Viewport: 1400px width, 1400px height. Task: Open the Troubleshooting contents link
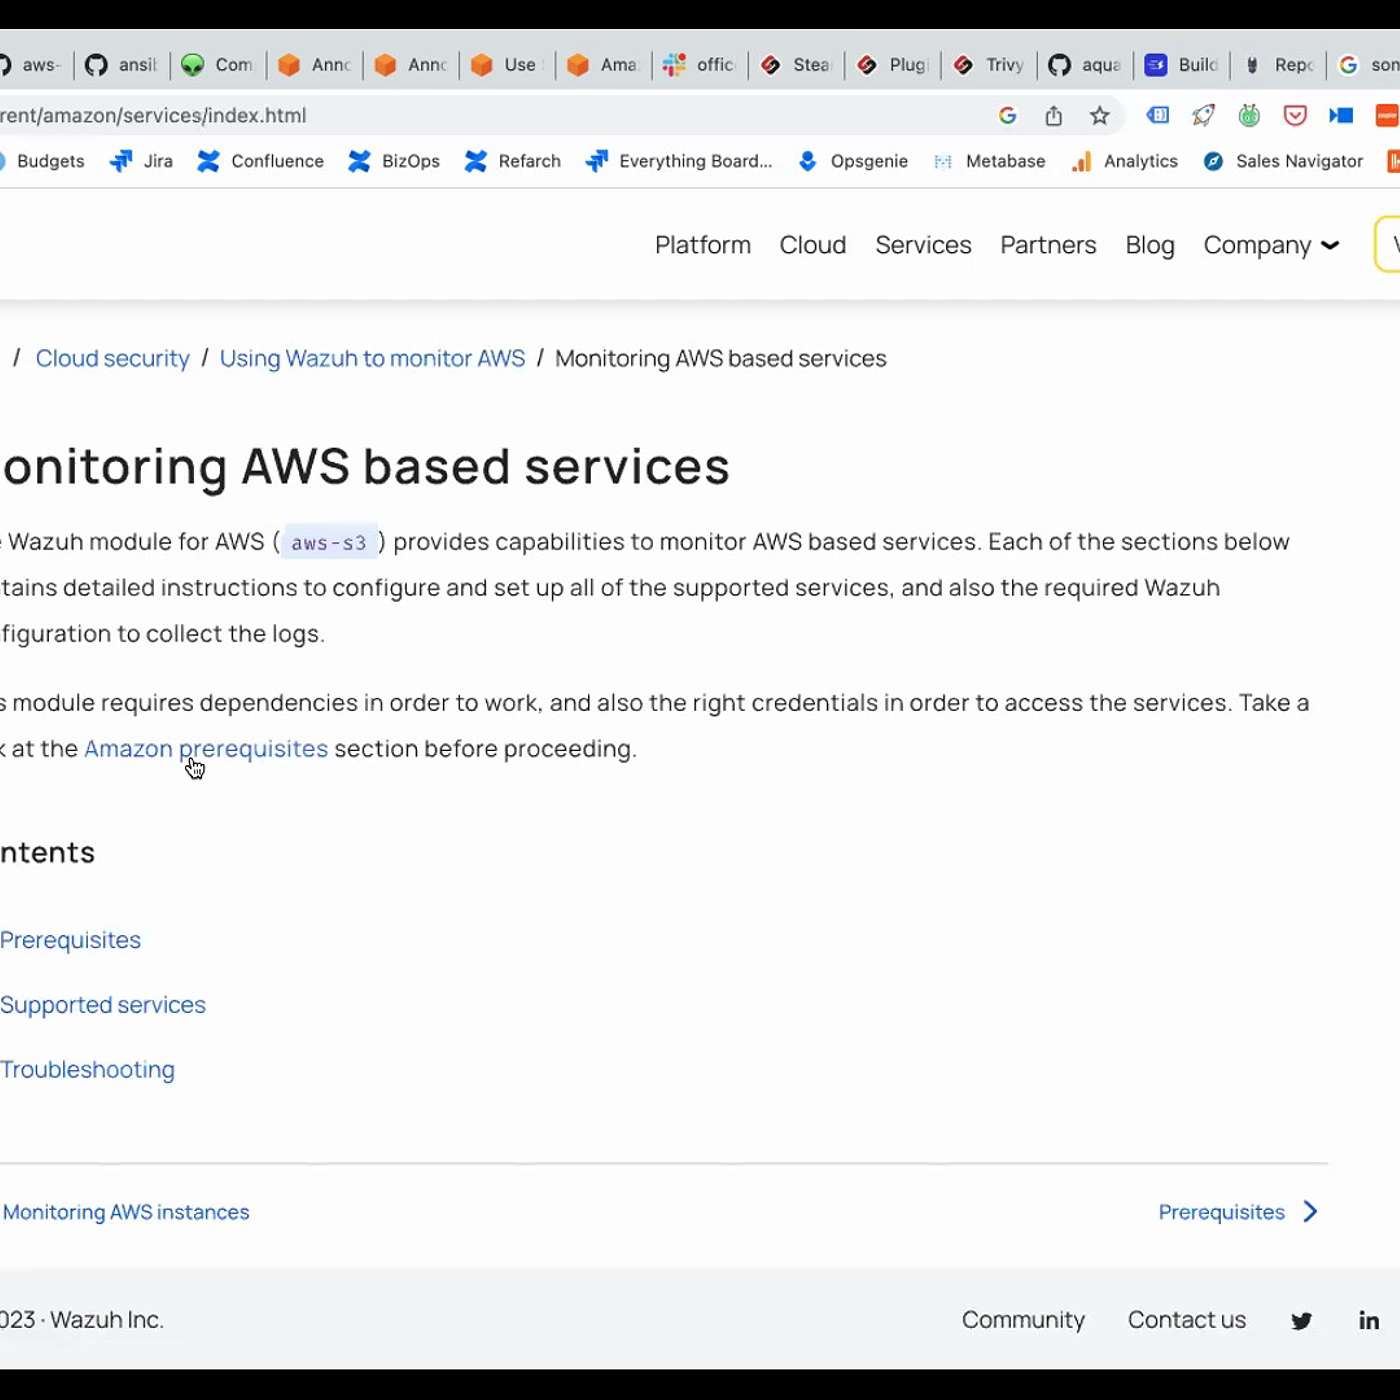(x=88, y=1070)
